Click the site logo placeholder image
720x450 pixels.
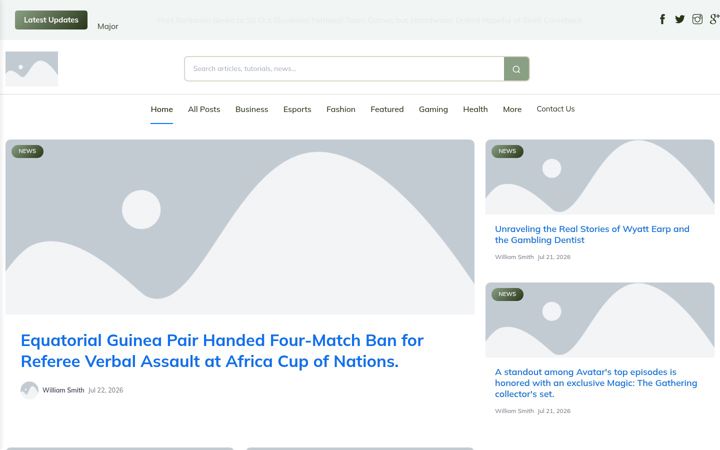pos(32,69)
